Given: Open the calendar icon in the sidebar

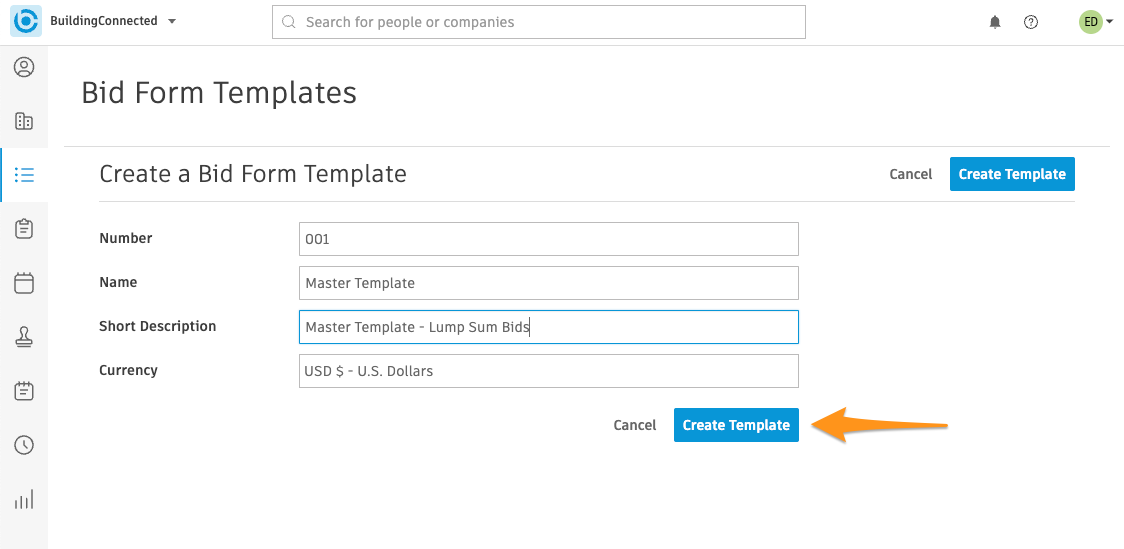Looking at the screenshot, I should point(24,282).
